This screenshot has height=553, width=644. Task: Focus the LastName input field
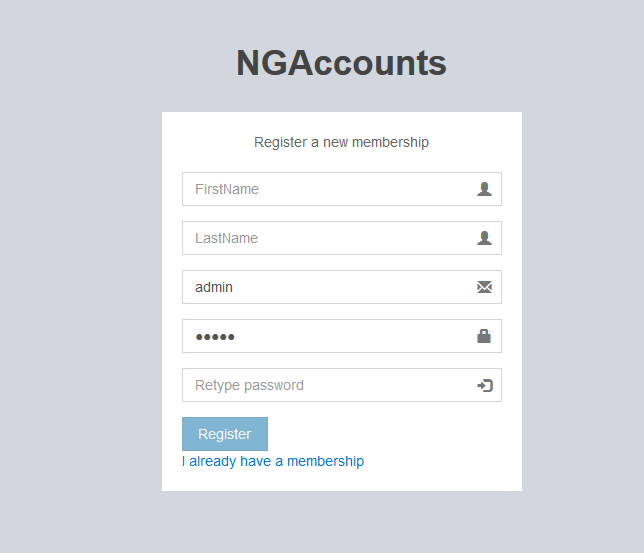[x=330, y=238]
